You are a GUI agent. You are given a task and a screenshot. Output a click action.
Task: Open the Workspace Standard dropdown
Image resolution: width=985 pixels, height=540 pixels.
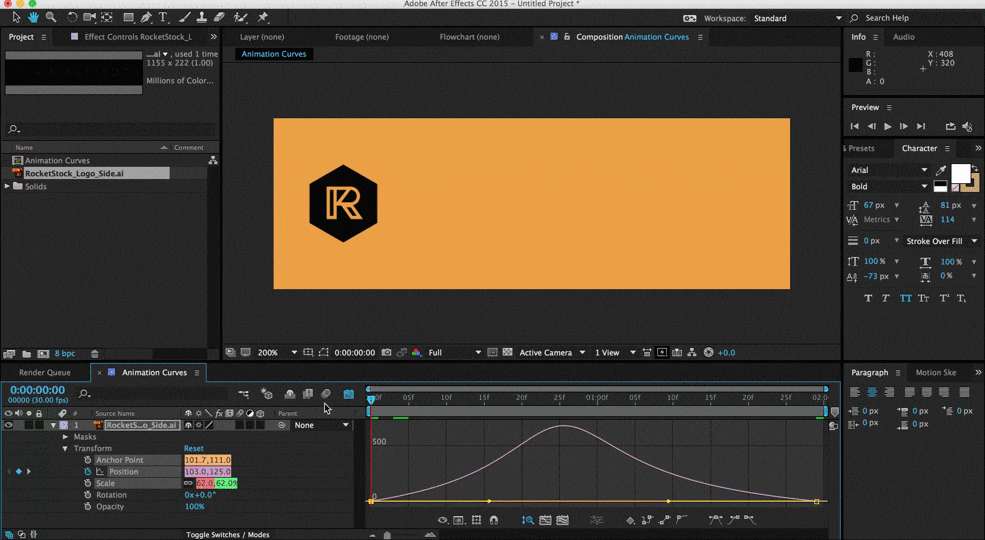(x=797, y=18)
